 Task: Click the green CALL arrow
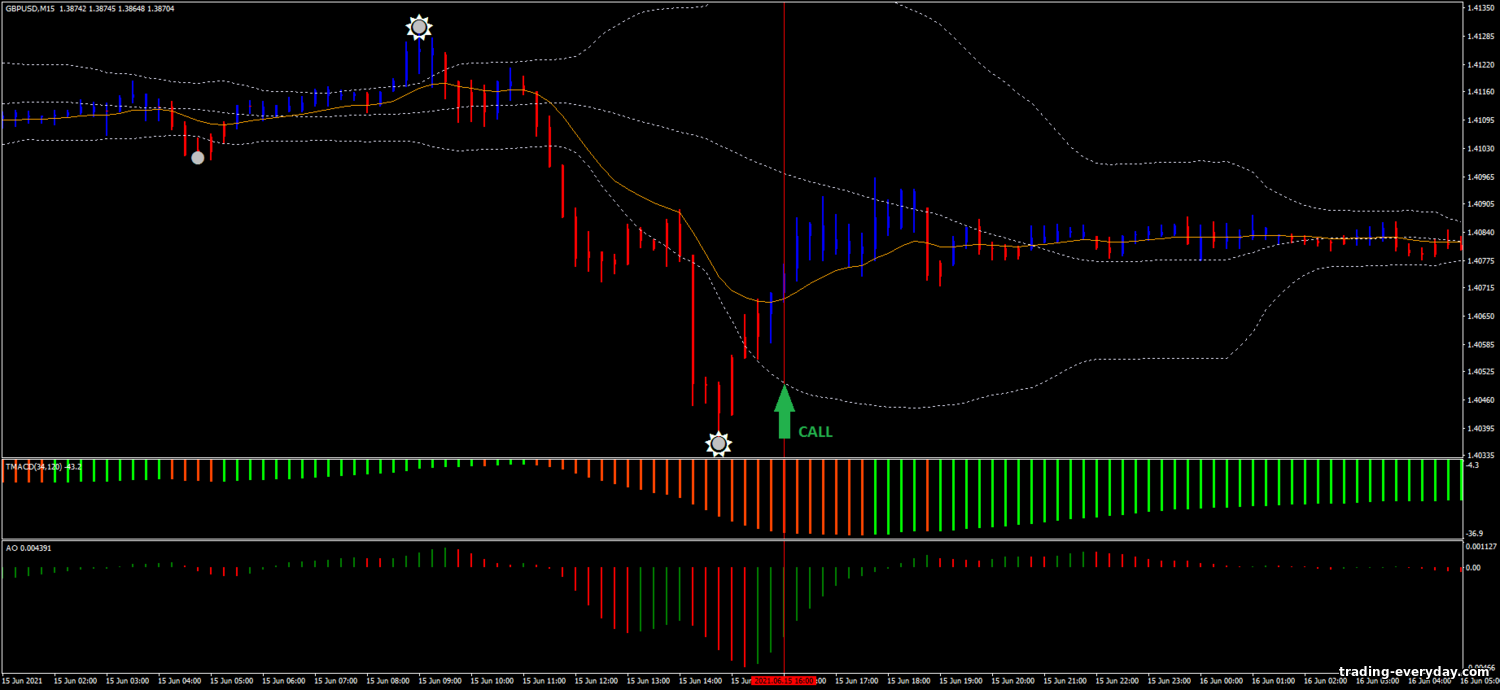point(784,412)
